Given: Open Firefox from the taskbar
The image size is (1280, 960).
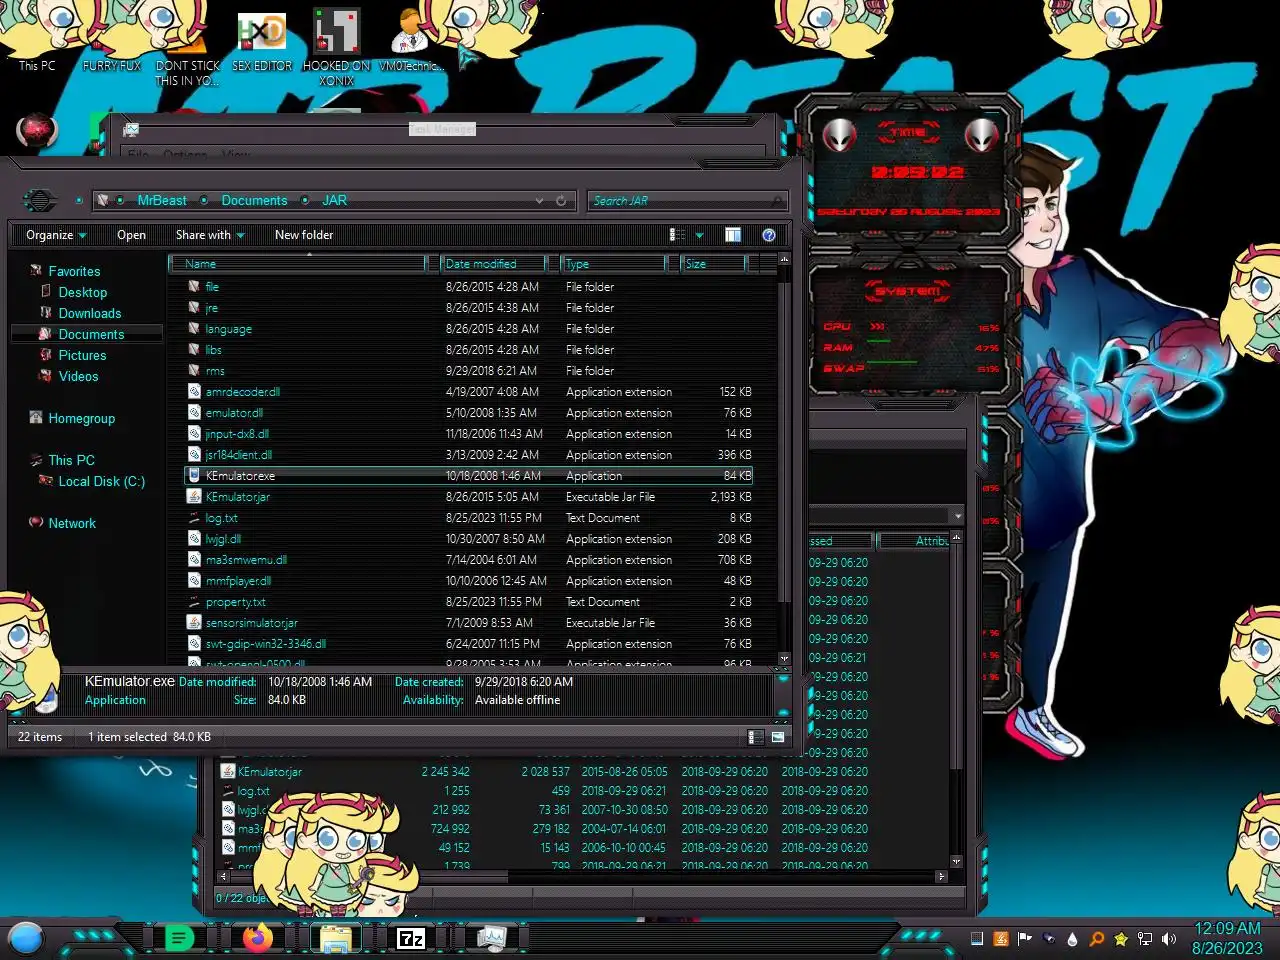Looking at the screenshot, I should (257, 939).
